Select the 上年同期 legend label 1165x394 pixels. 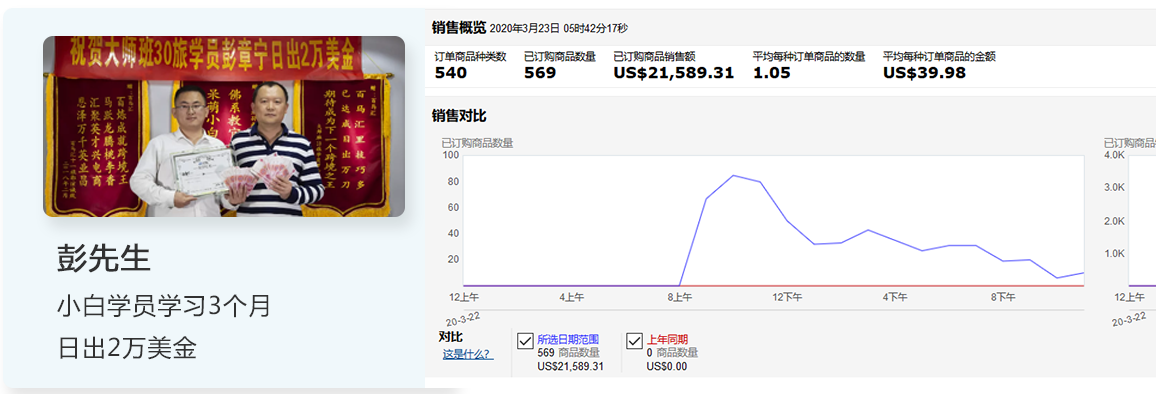[x=667, y=340]
